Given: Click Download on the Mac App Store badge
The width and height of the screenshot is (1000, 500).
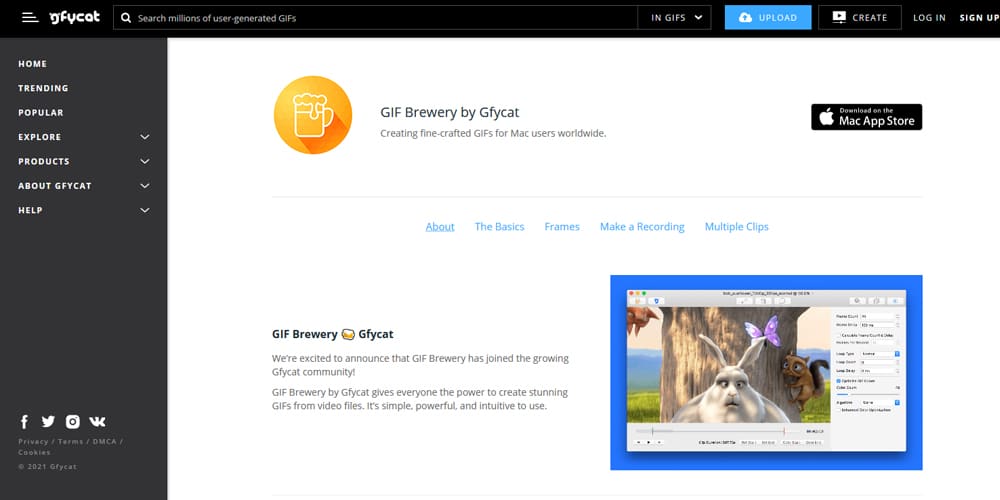Looking at the screenshot, I should click(866, 117).
